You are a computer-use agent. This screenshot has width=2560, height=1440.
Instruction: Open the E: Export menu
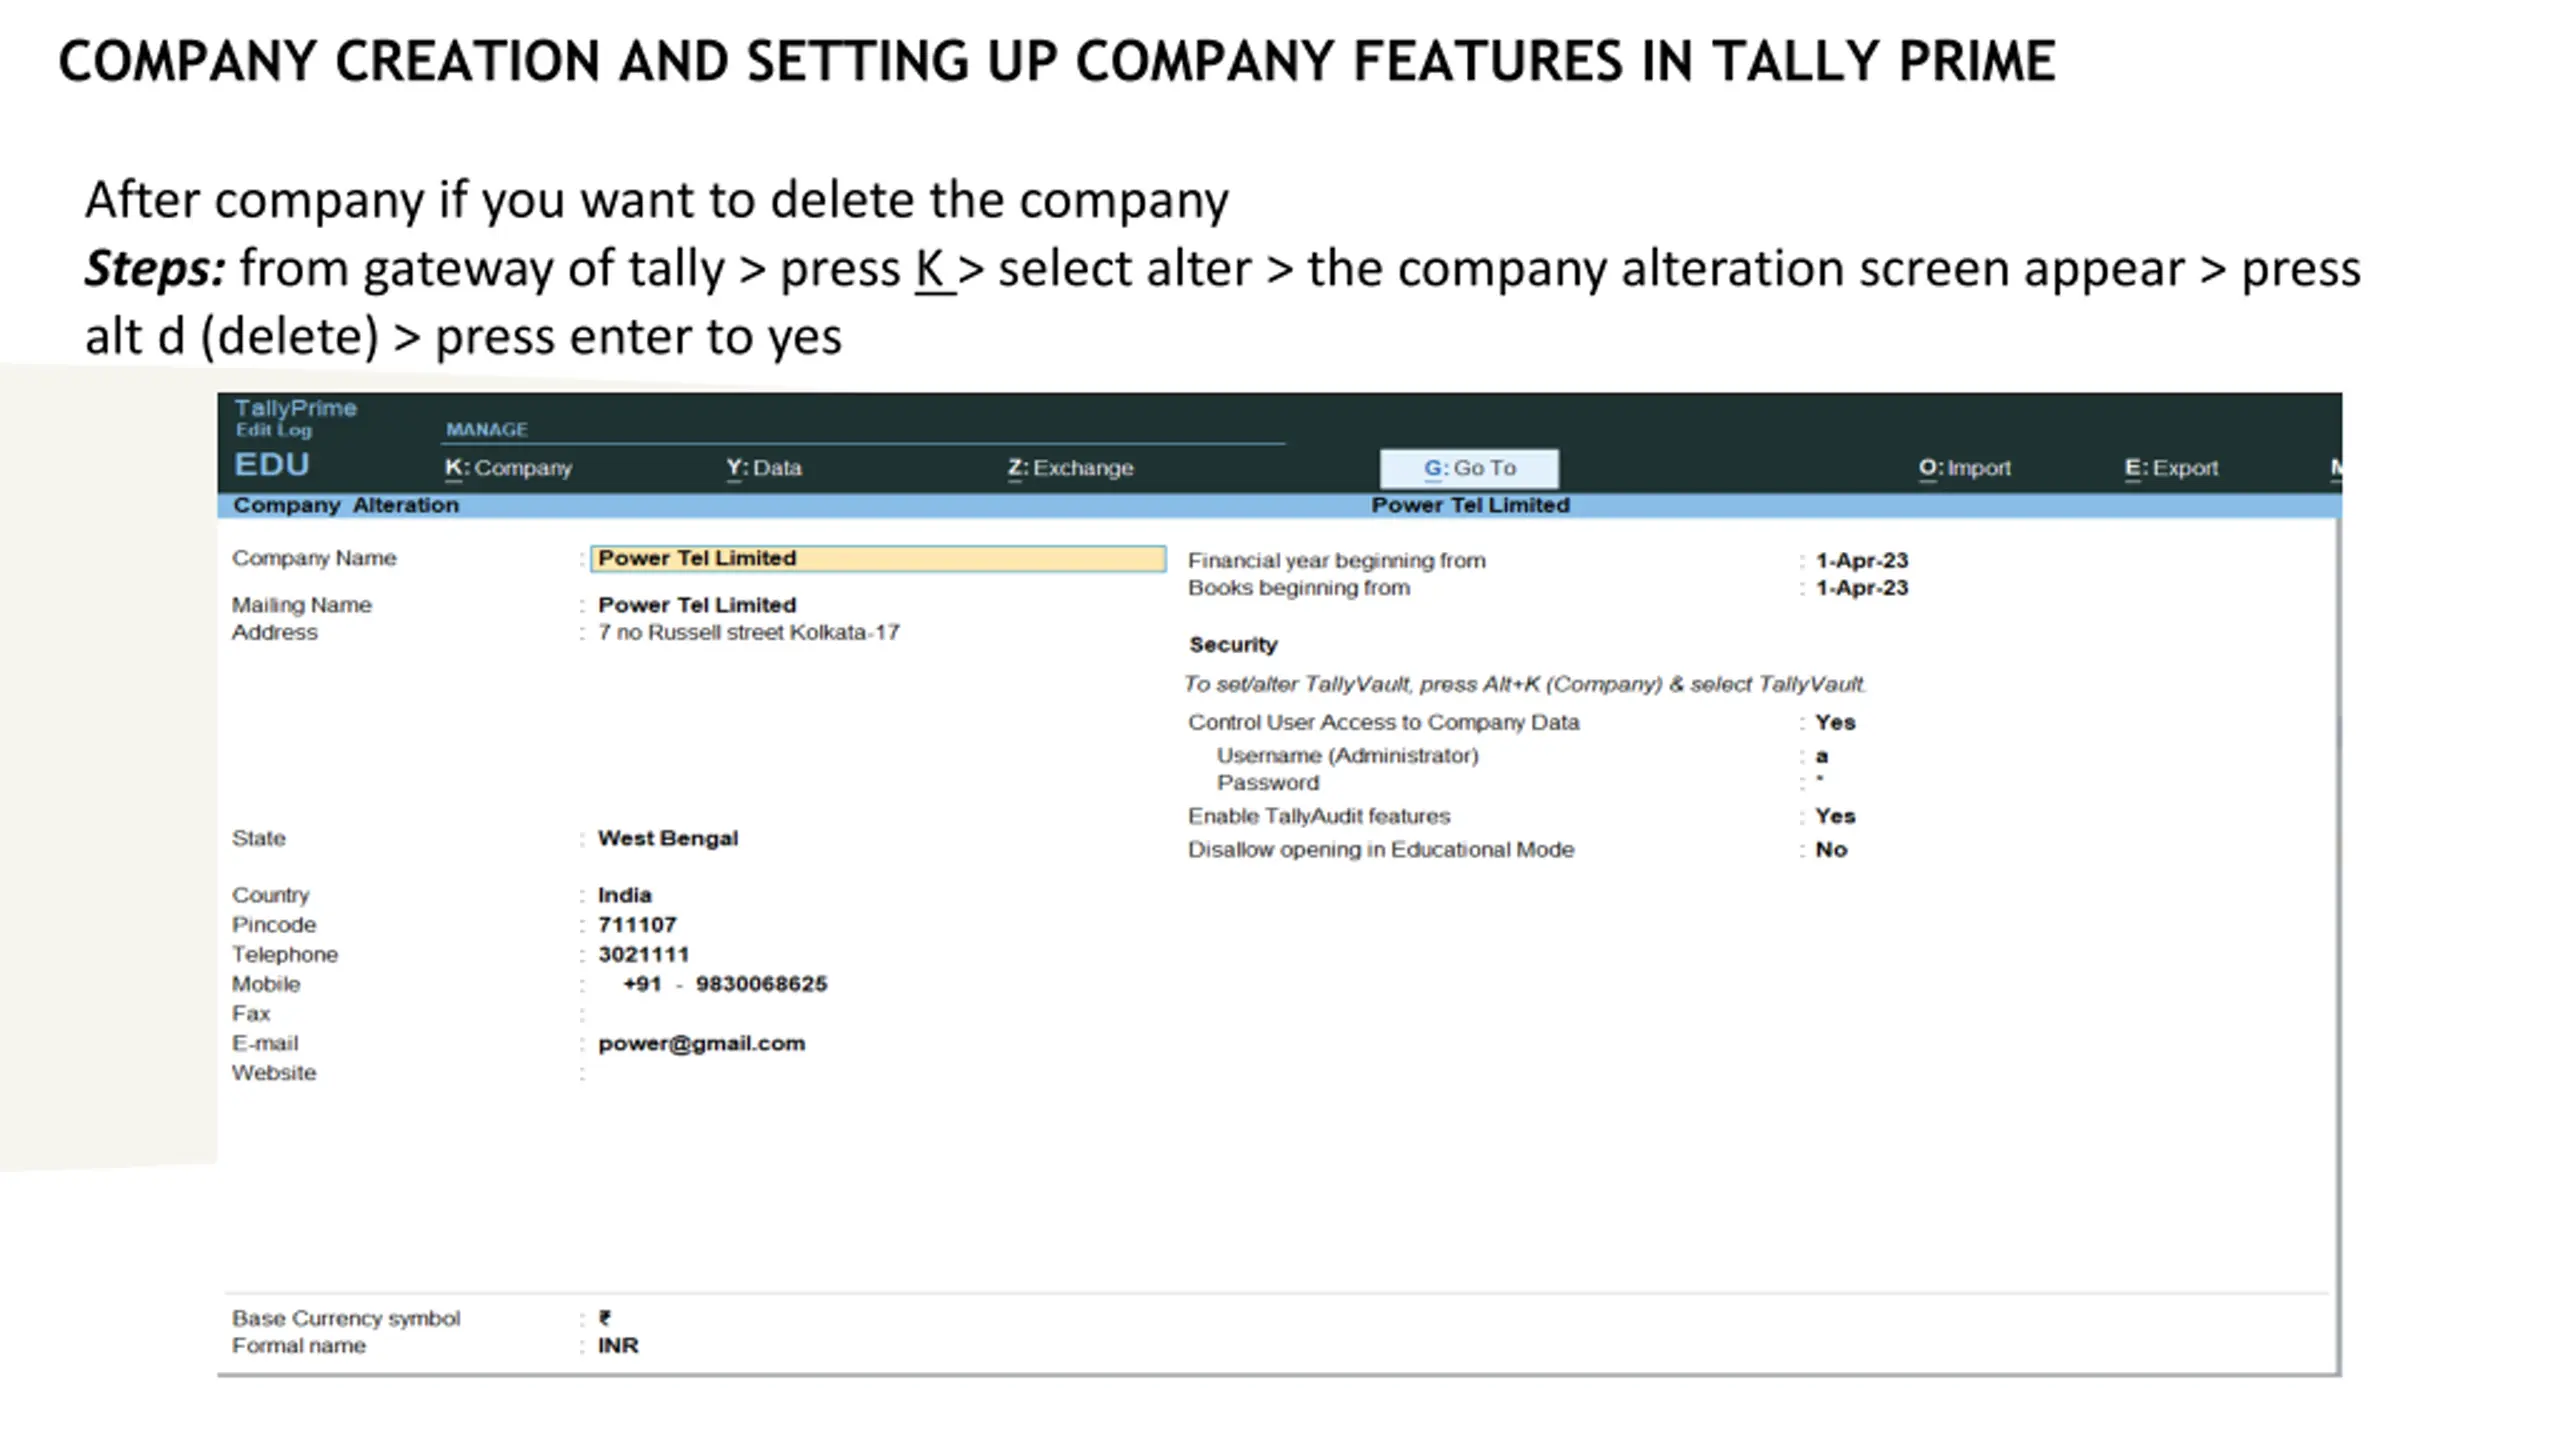[x=2171, y=468]
